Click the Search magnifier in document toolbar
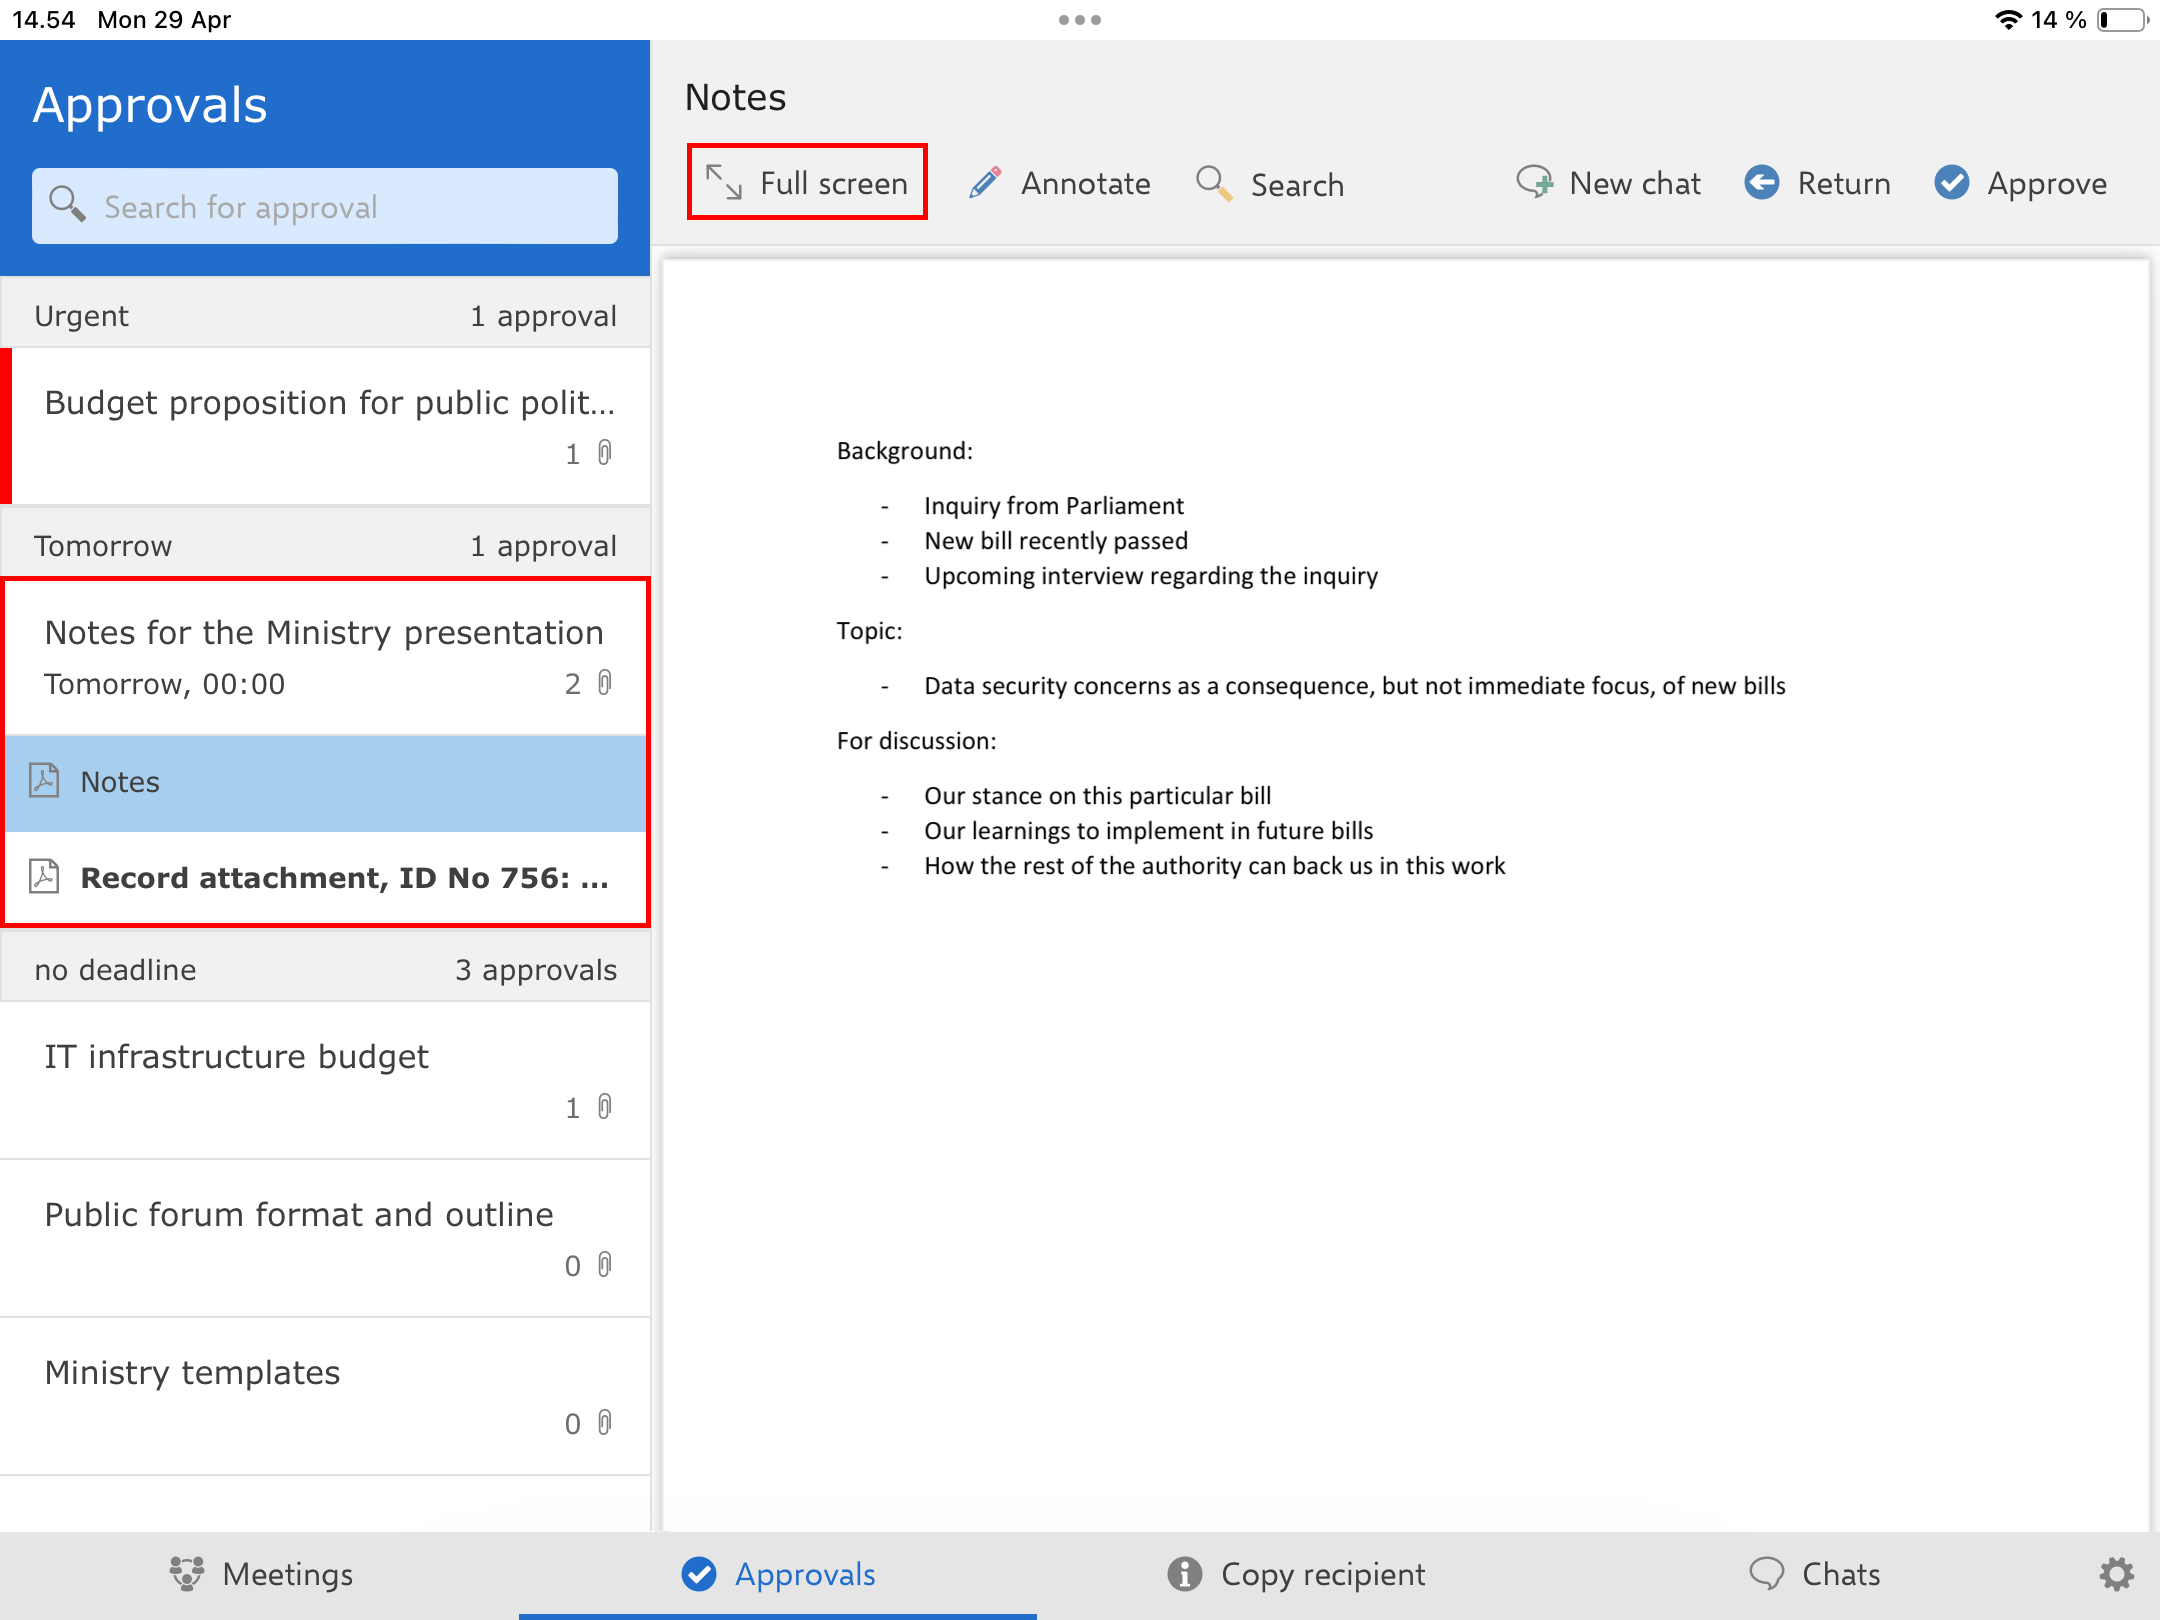The width and height of the screenshot is (2160, 1620). point(1214,184)
